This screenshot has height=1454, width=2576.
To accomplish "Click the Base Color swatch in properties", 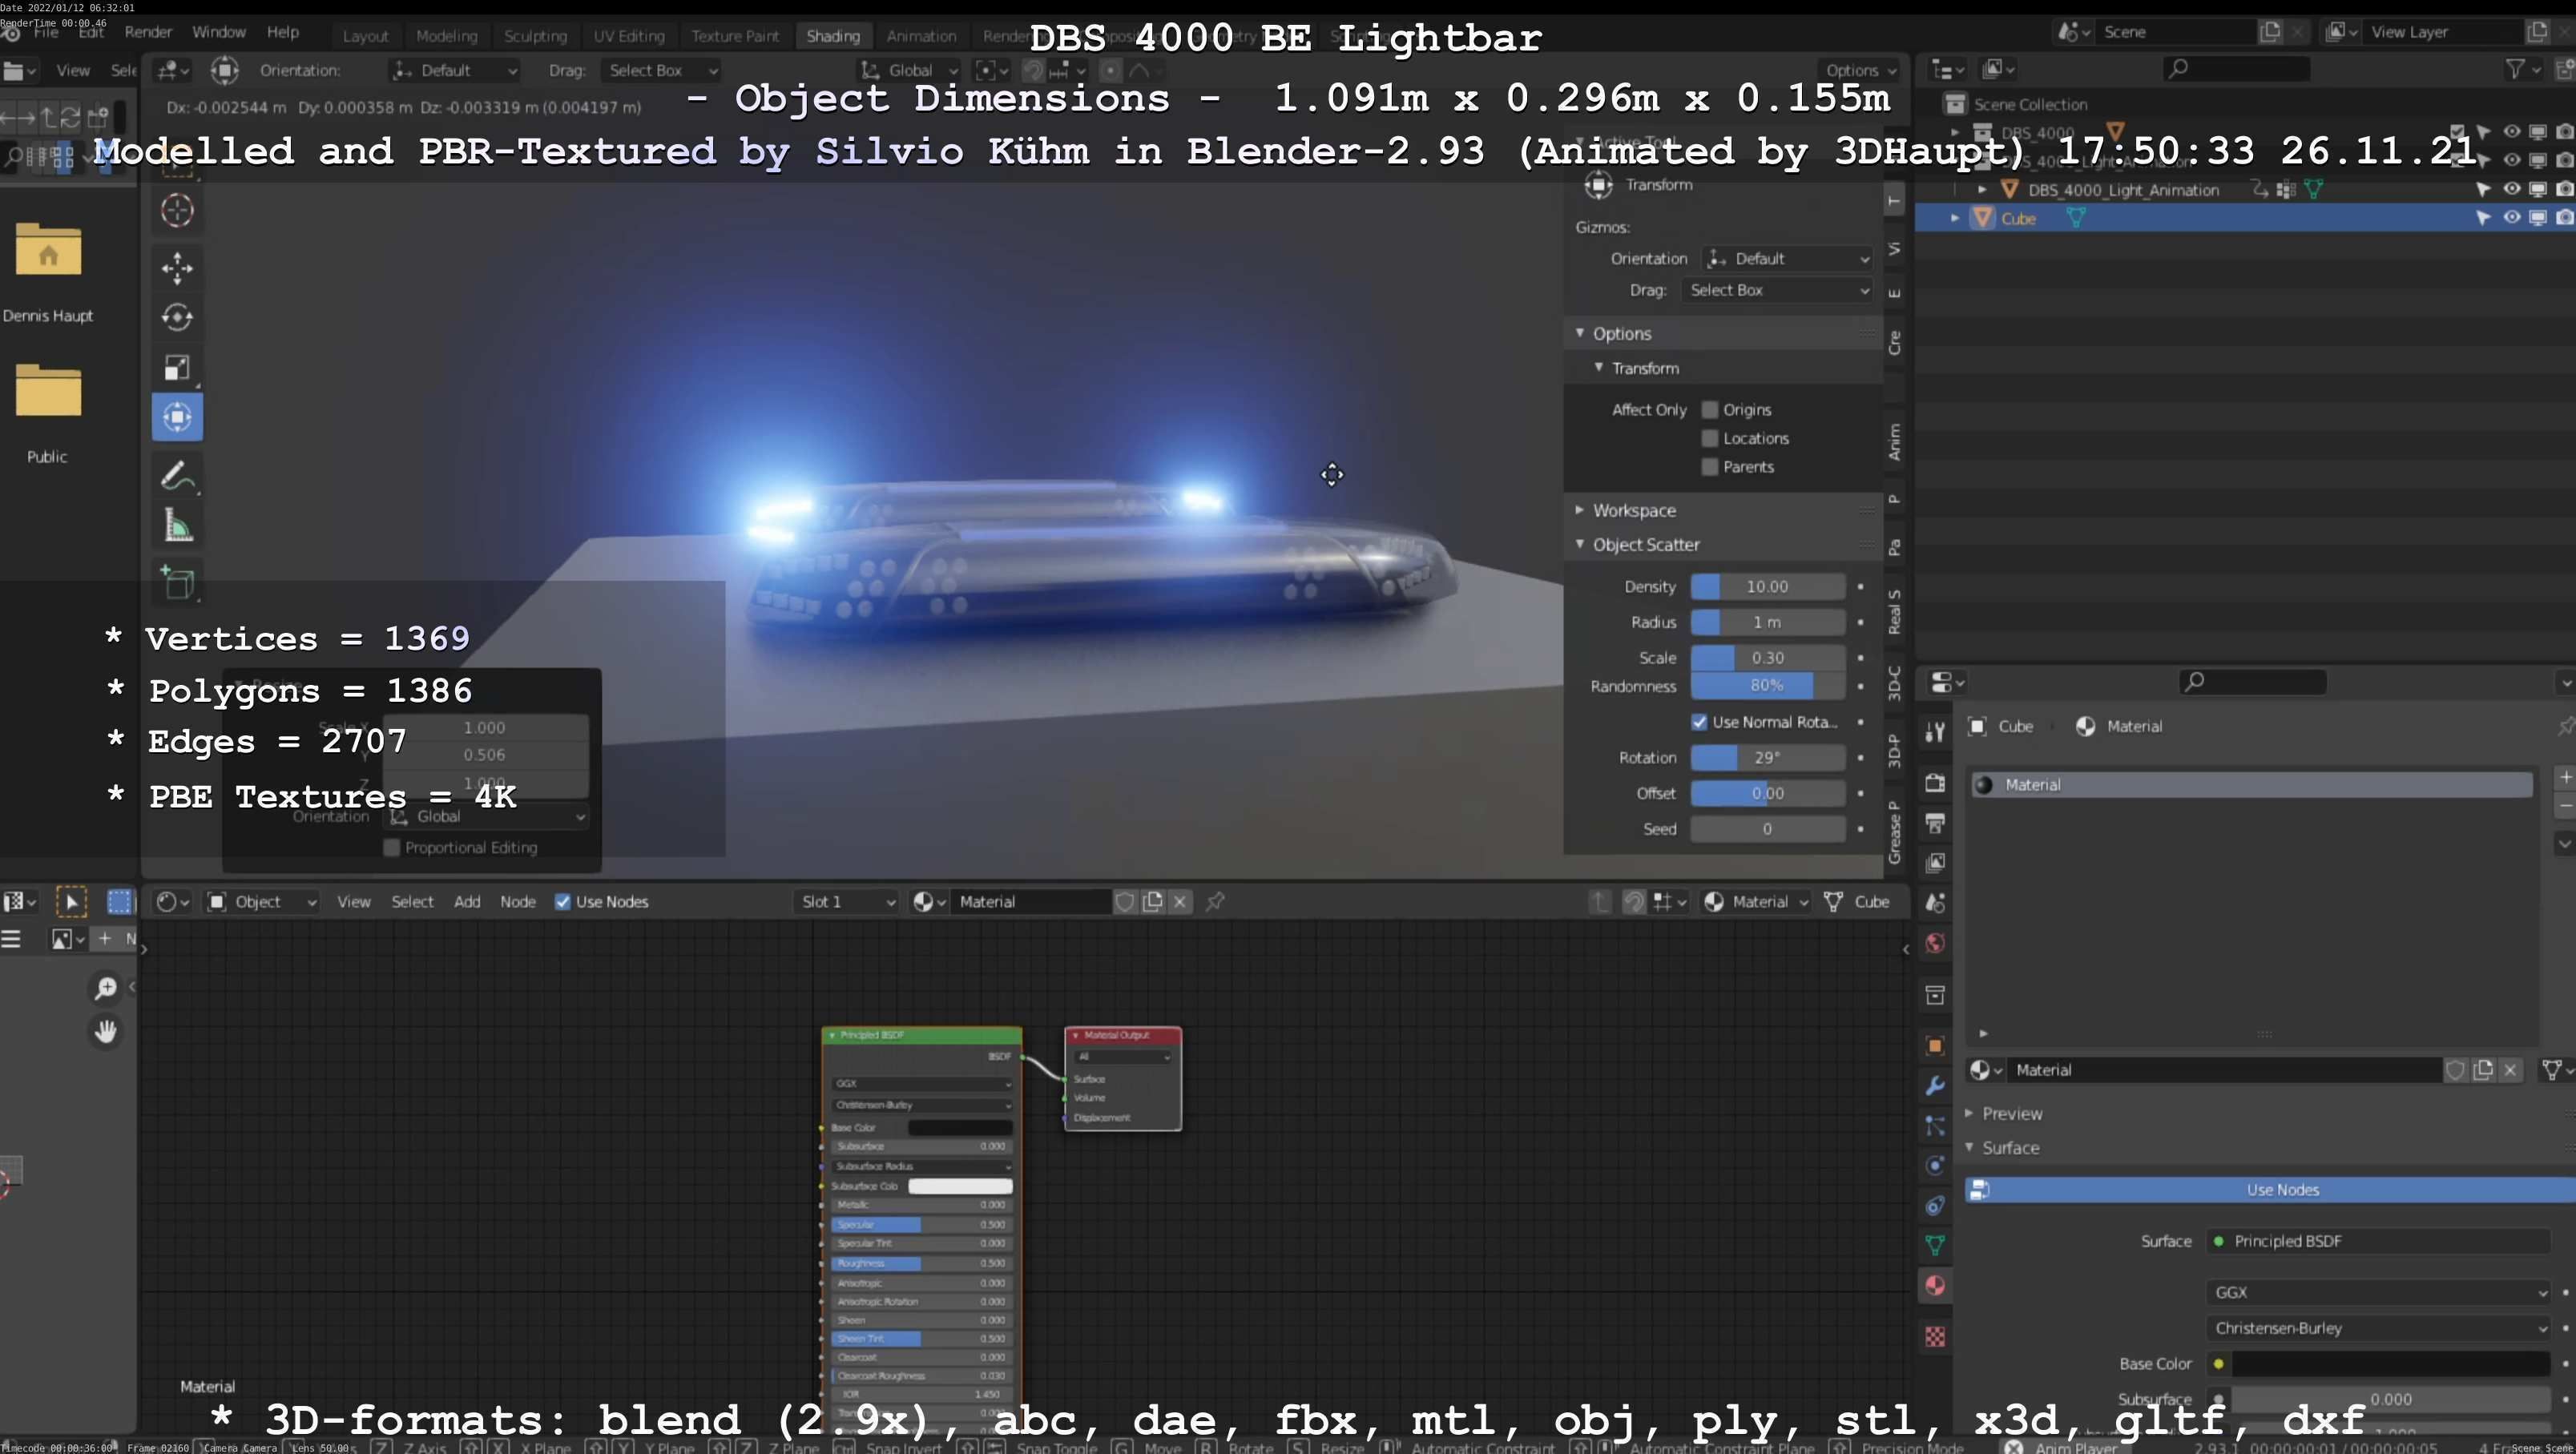I will [2390, 1364].
